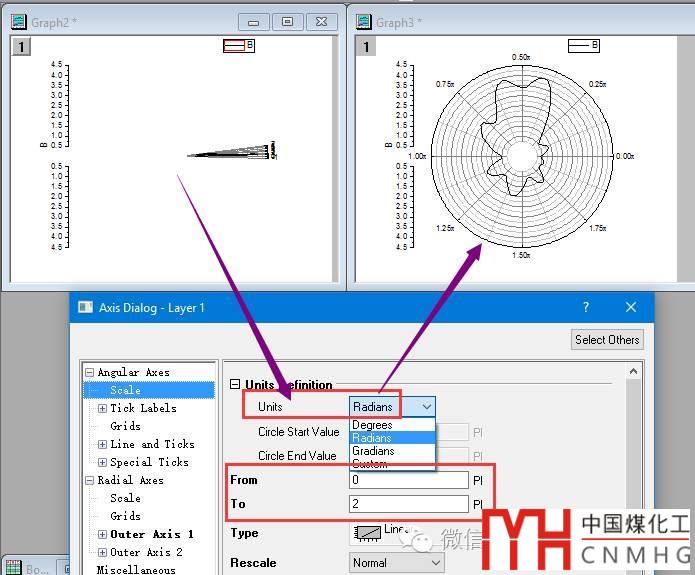Select layer 1 icon in Graph2

(21, 47)
